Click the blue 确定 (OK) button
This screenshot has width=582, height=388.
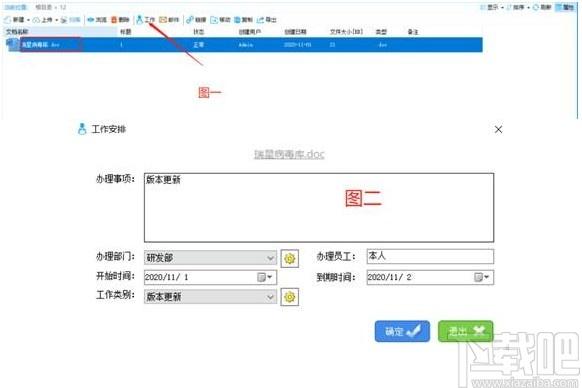[x=402, y=331]
